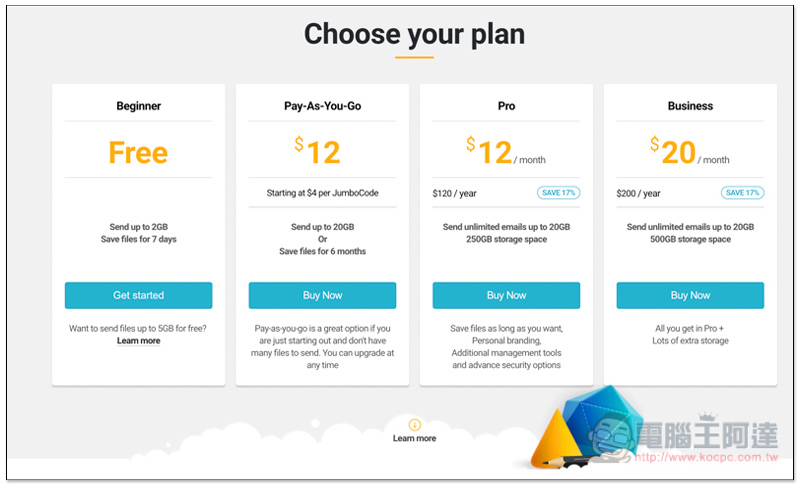This screenshot has width=800, height=486.
Task: Open Learn more link under Beginner plan
Action: [138, 341]
